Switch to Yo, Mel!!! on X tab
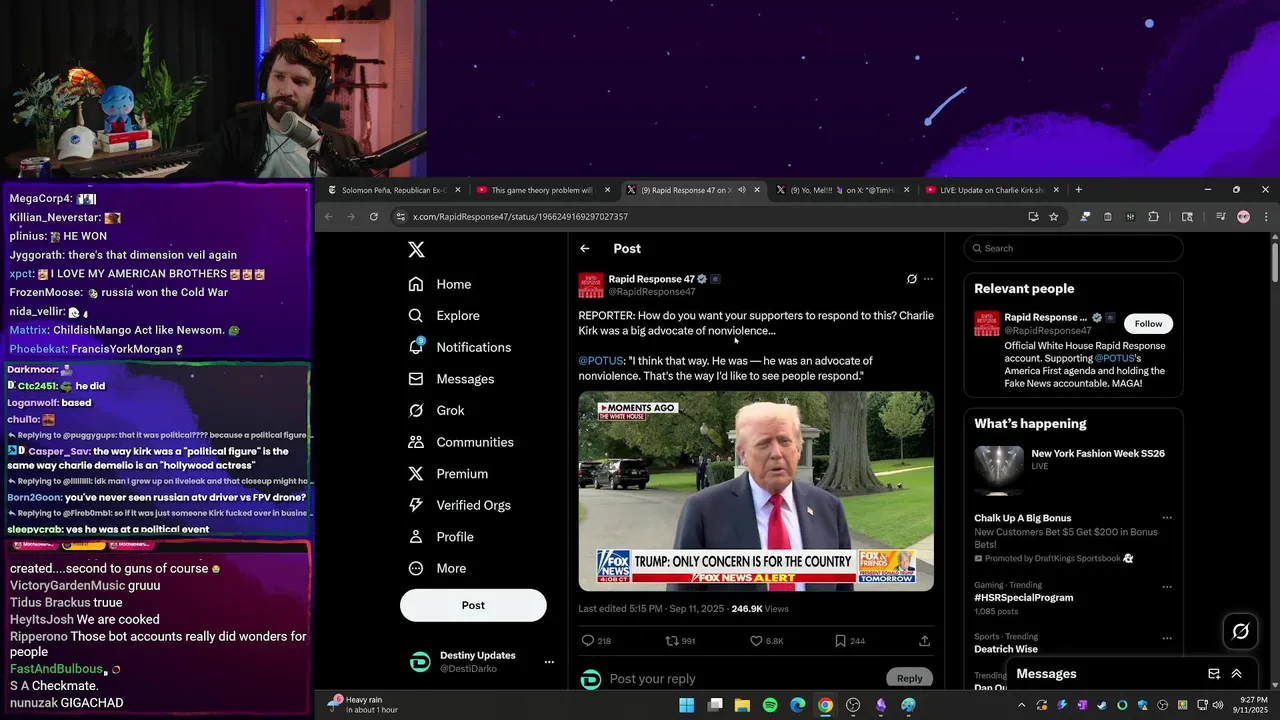This screenshot has width=1280, height=720. [x=841, y=190]
